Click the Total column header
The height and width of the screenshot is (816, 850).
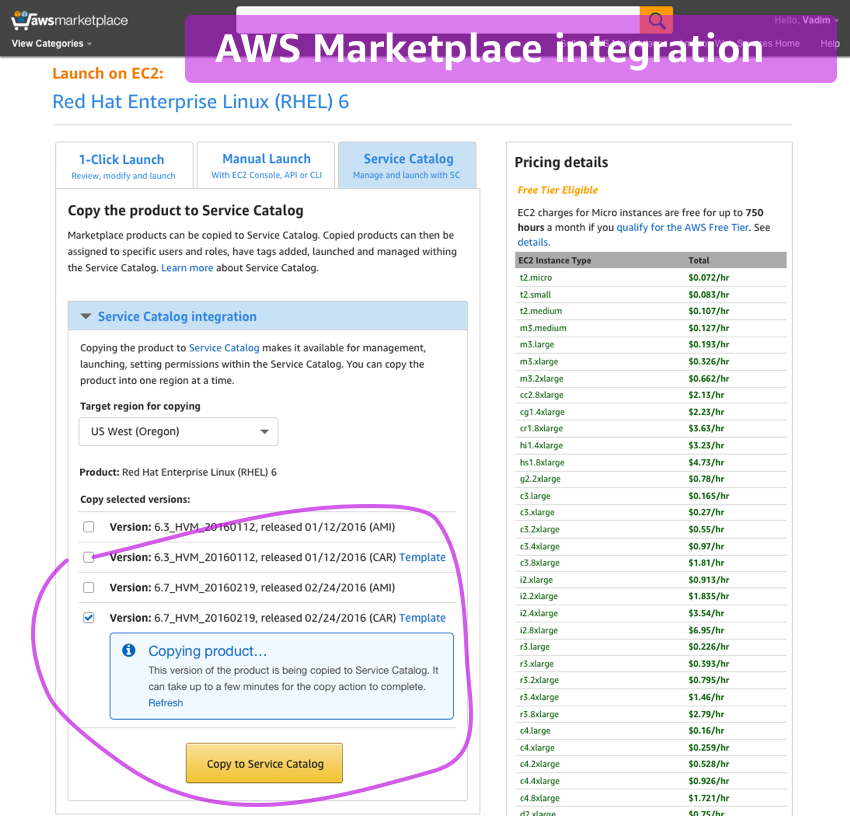(699, 260)
